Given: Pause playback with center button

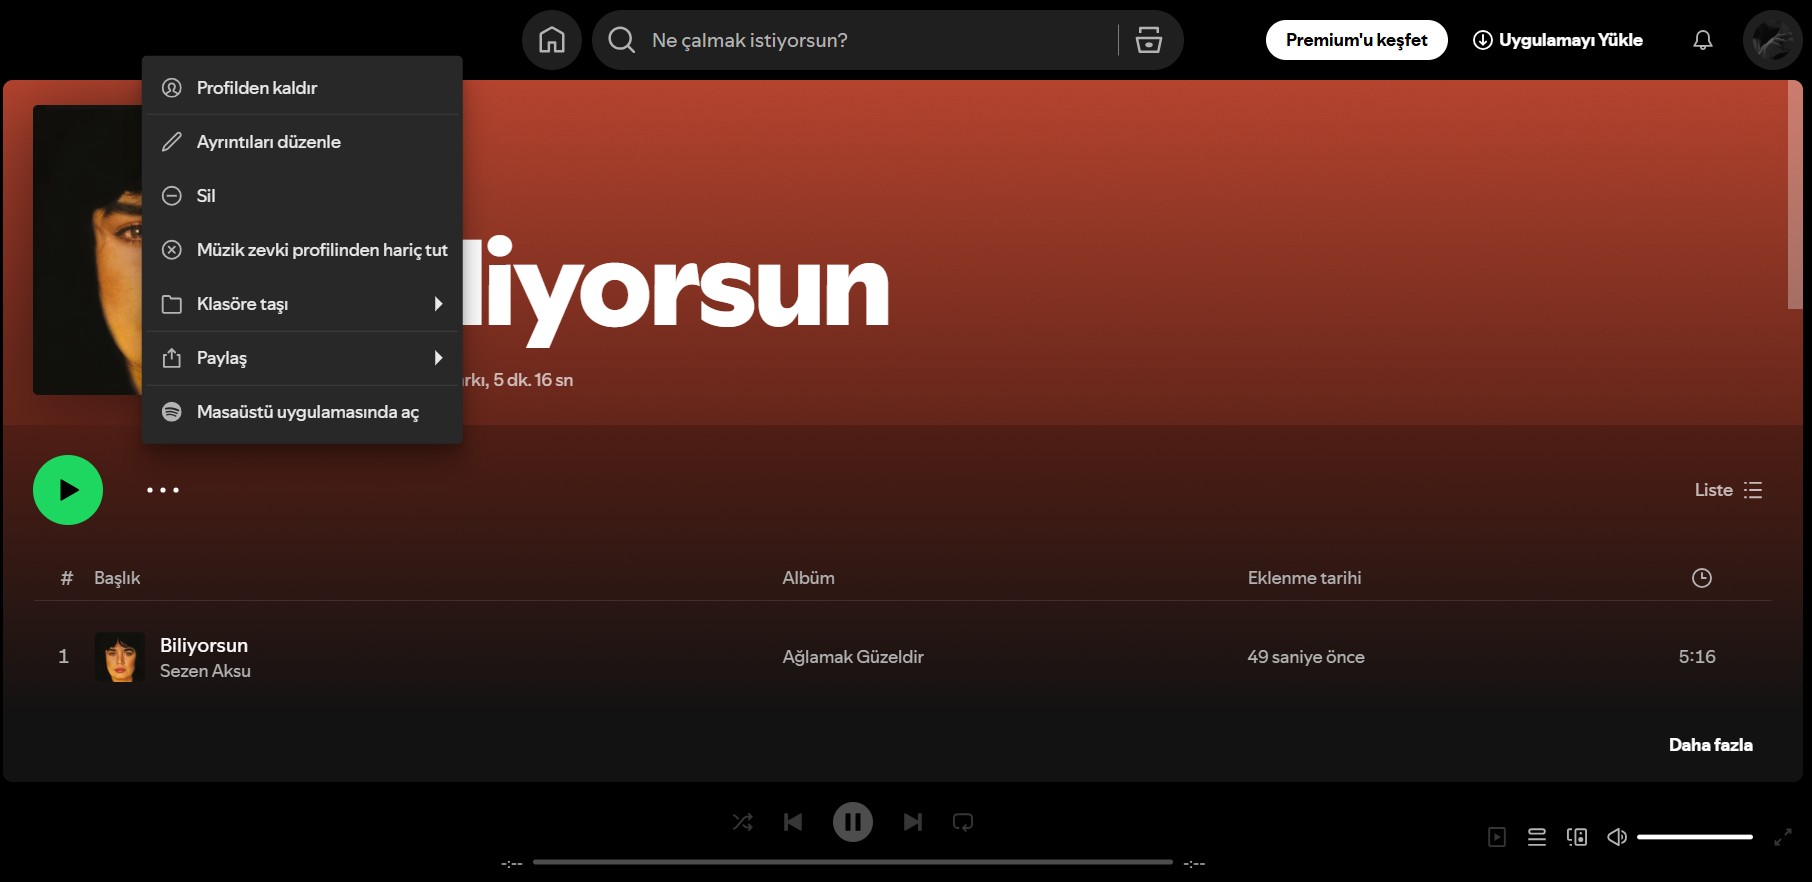Looking at the screenshot, I should pos(853,822).
